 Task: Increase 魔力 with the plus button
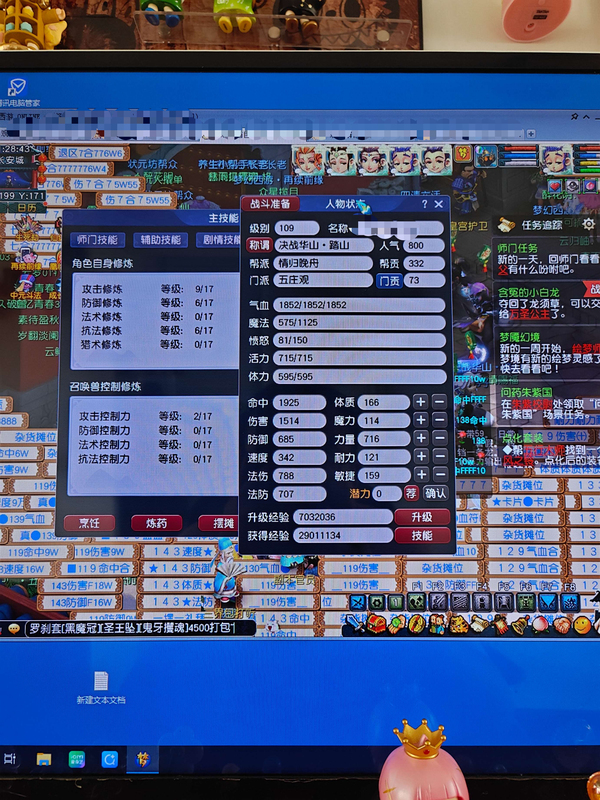(x=420, y=420)
